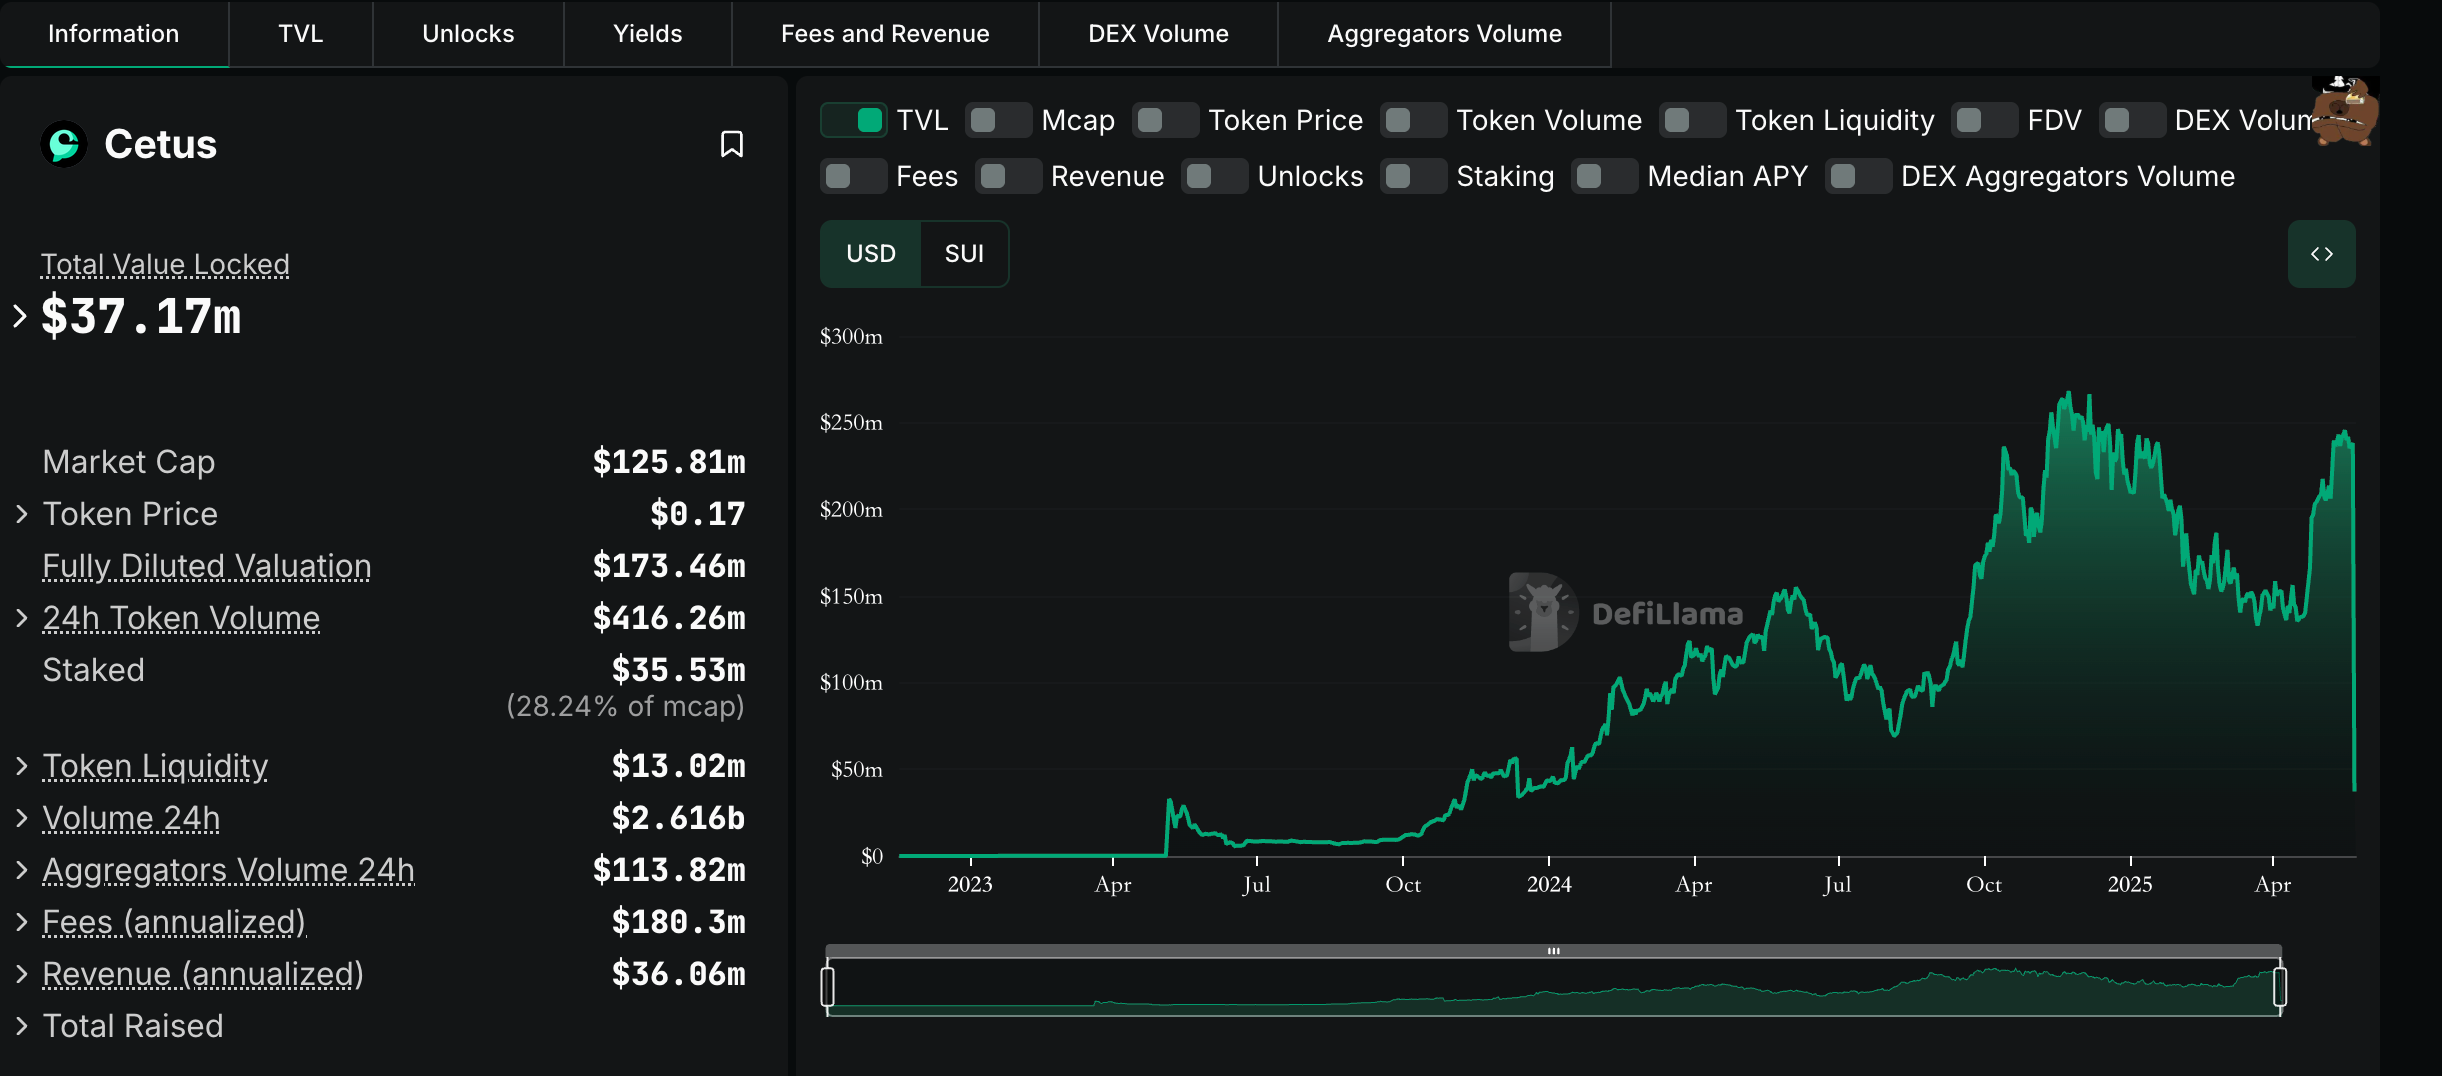
Task: Open the Yields tab
Action: (x=648, y=34)
